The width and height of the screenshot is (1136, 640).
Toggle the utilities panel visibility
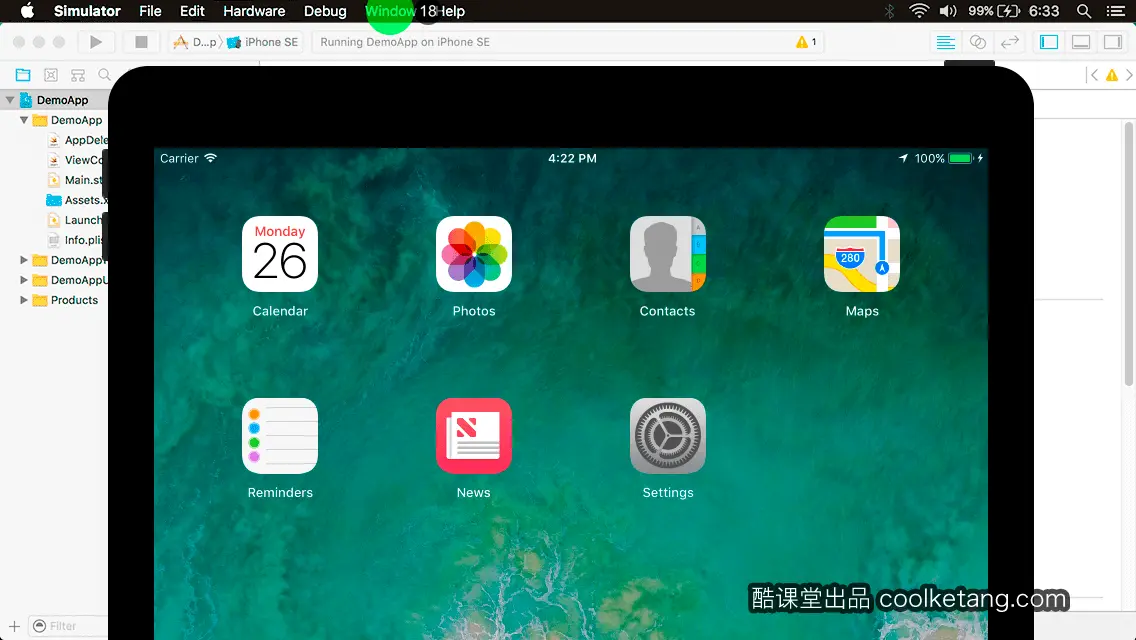click(x=1113, y=42)
